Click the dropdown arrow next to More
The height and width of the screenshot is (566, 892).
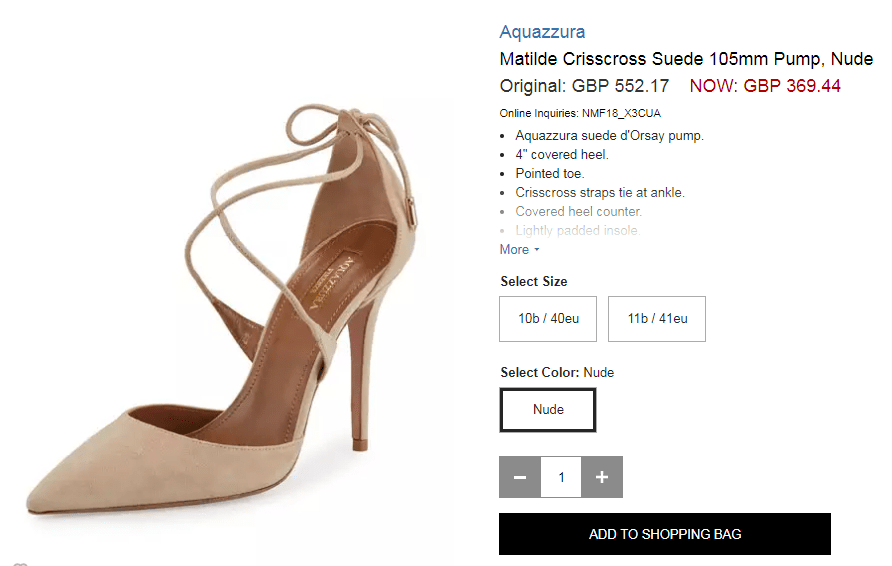537,250
